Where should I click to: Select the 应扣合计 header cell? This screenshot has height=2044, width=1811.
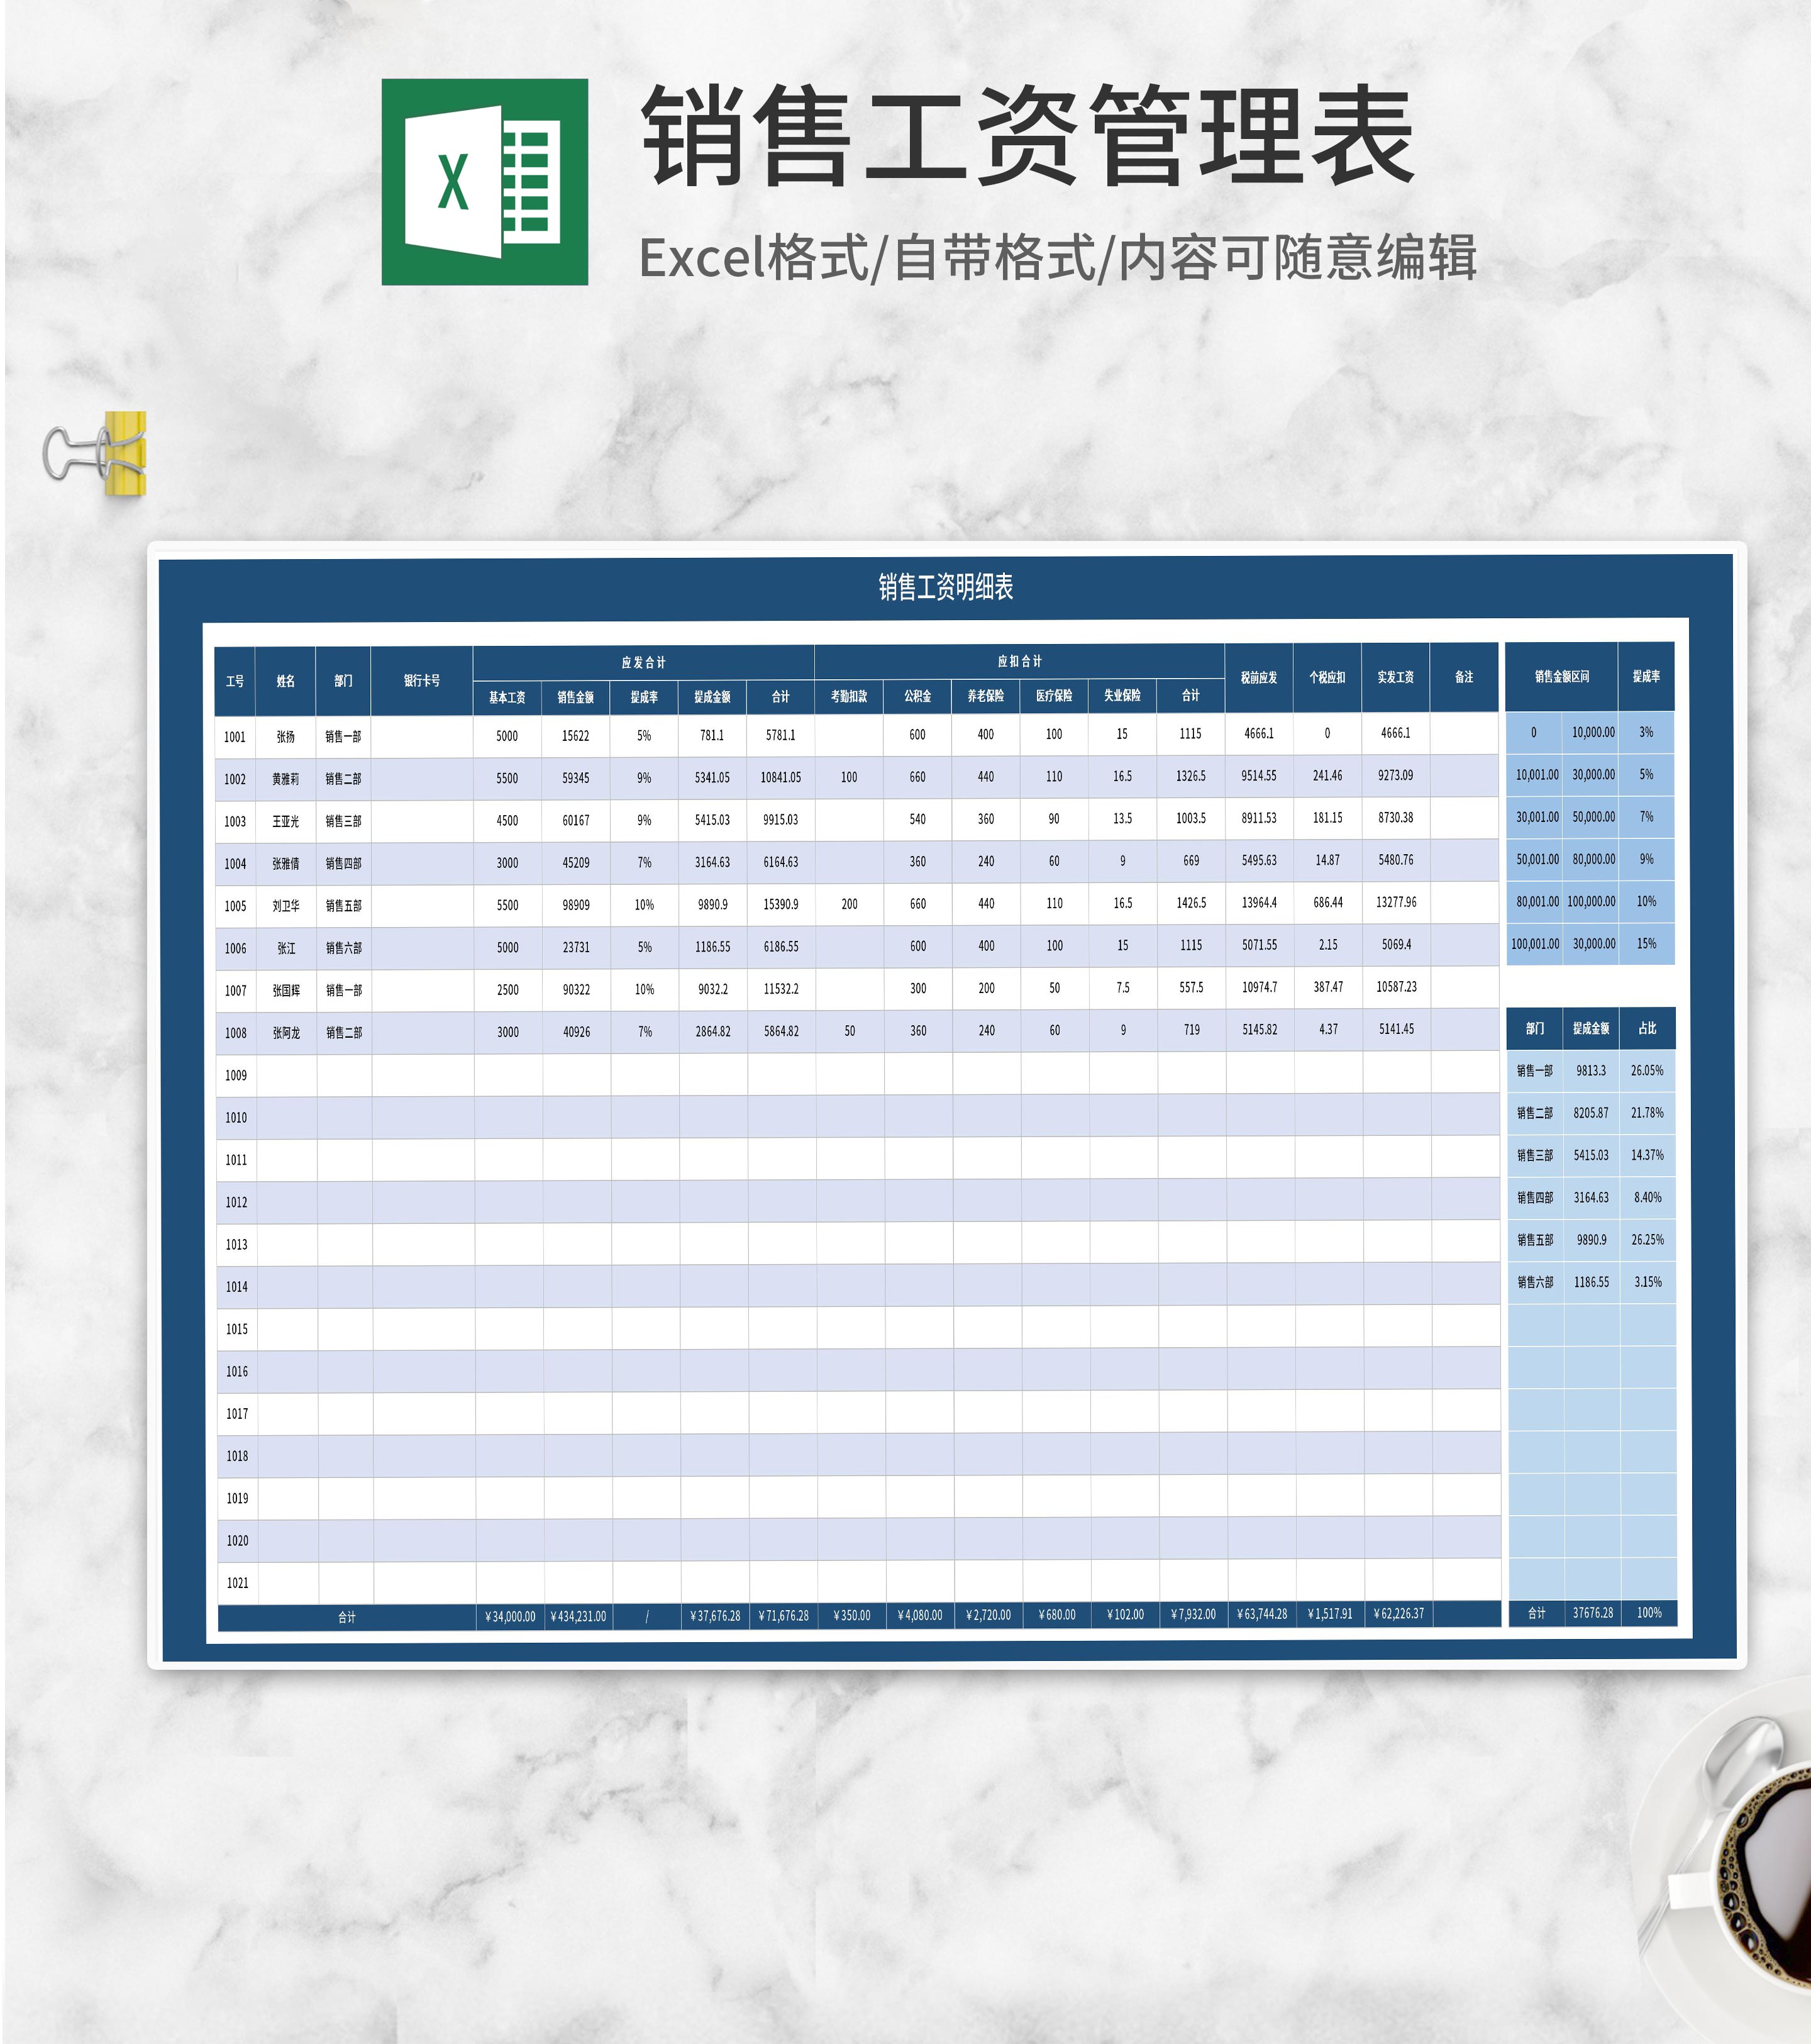click(x=1019, y=661)
